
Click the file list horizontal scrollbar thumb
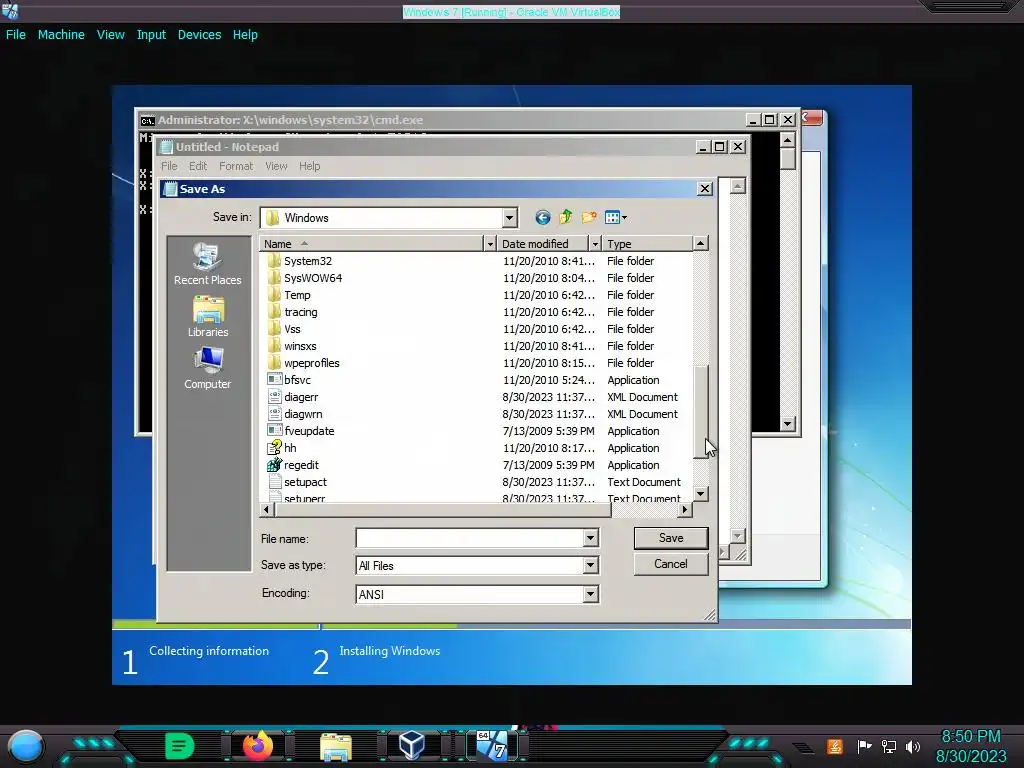click(x=442, y=509)
